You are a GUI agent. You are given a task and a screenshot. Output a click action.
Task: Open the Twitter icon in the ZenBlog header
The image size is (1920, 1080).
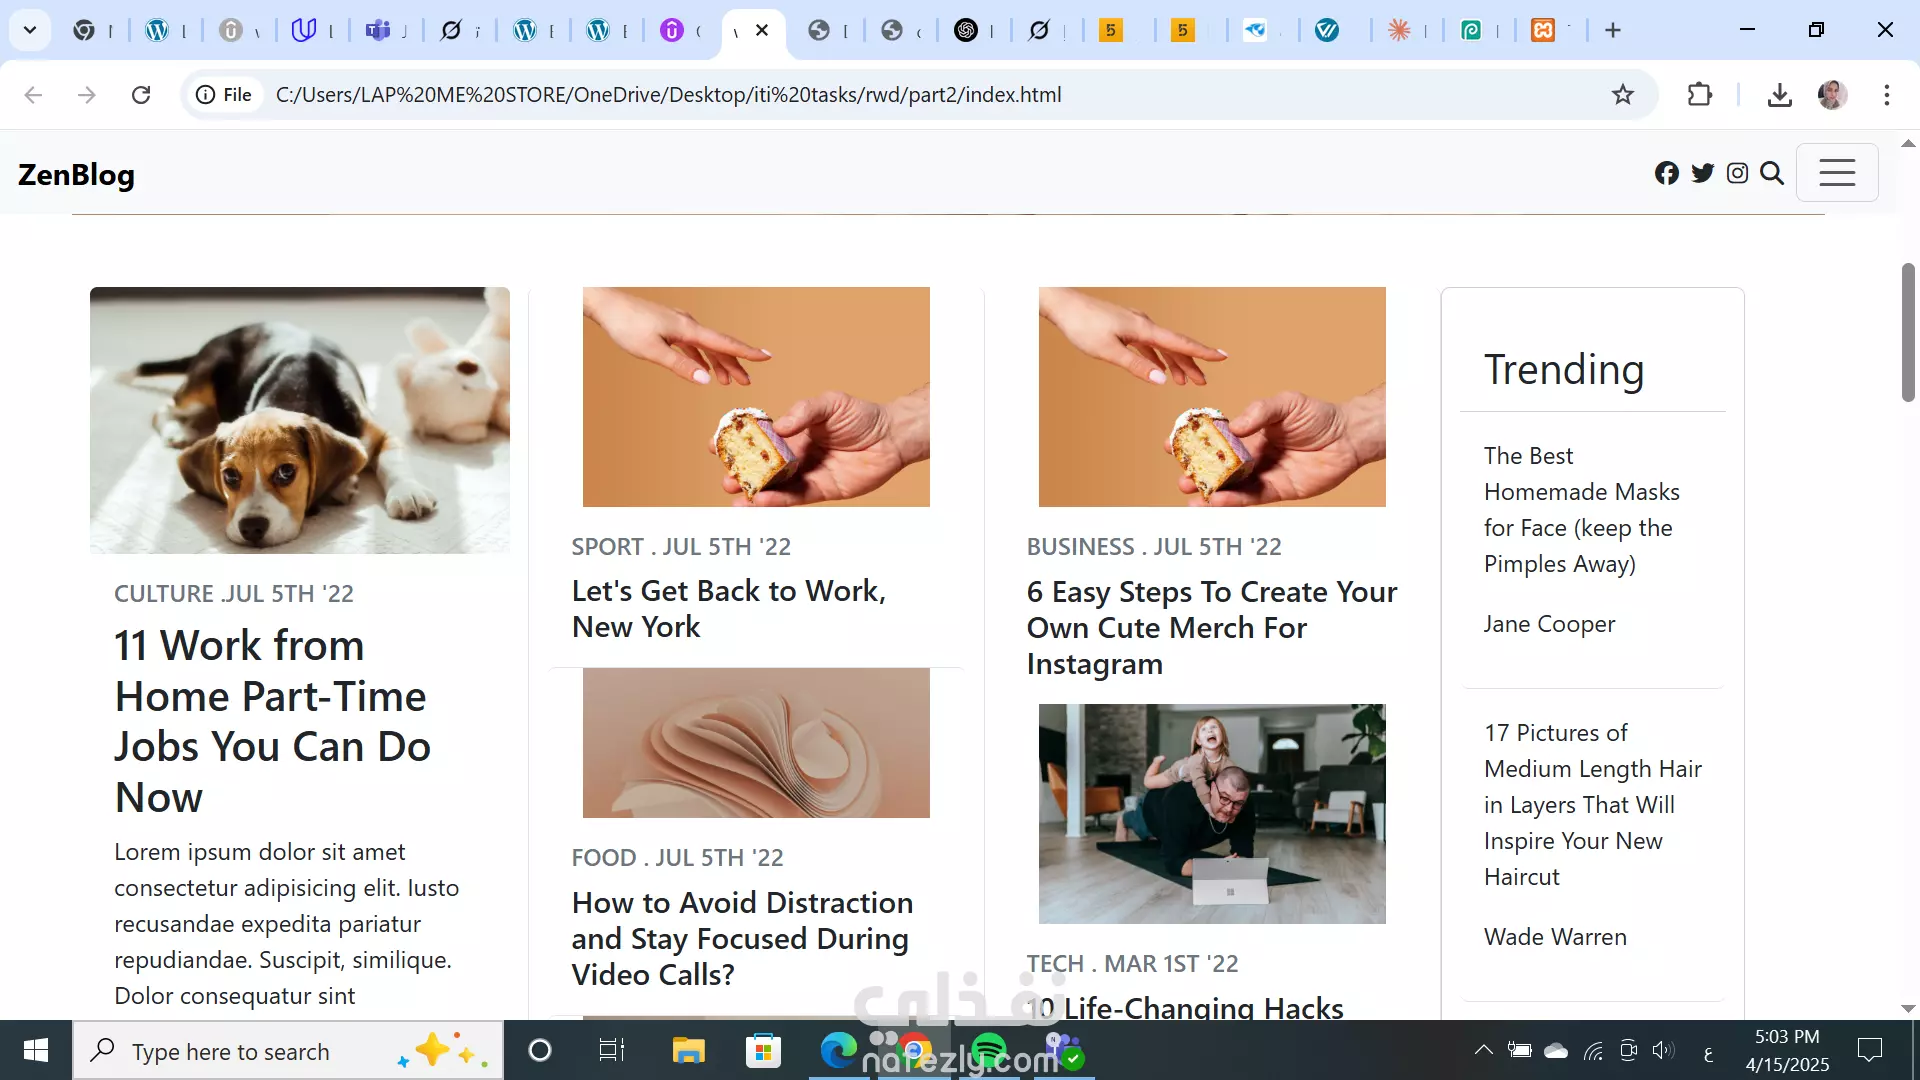point(1702,173)
